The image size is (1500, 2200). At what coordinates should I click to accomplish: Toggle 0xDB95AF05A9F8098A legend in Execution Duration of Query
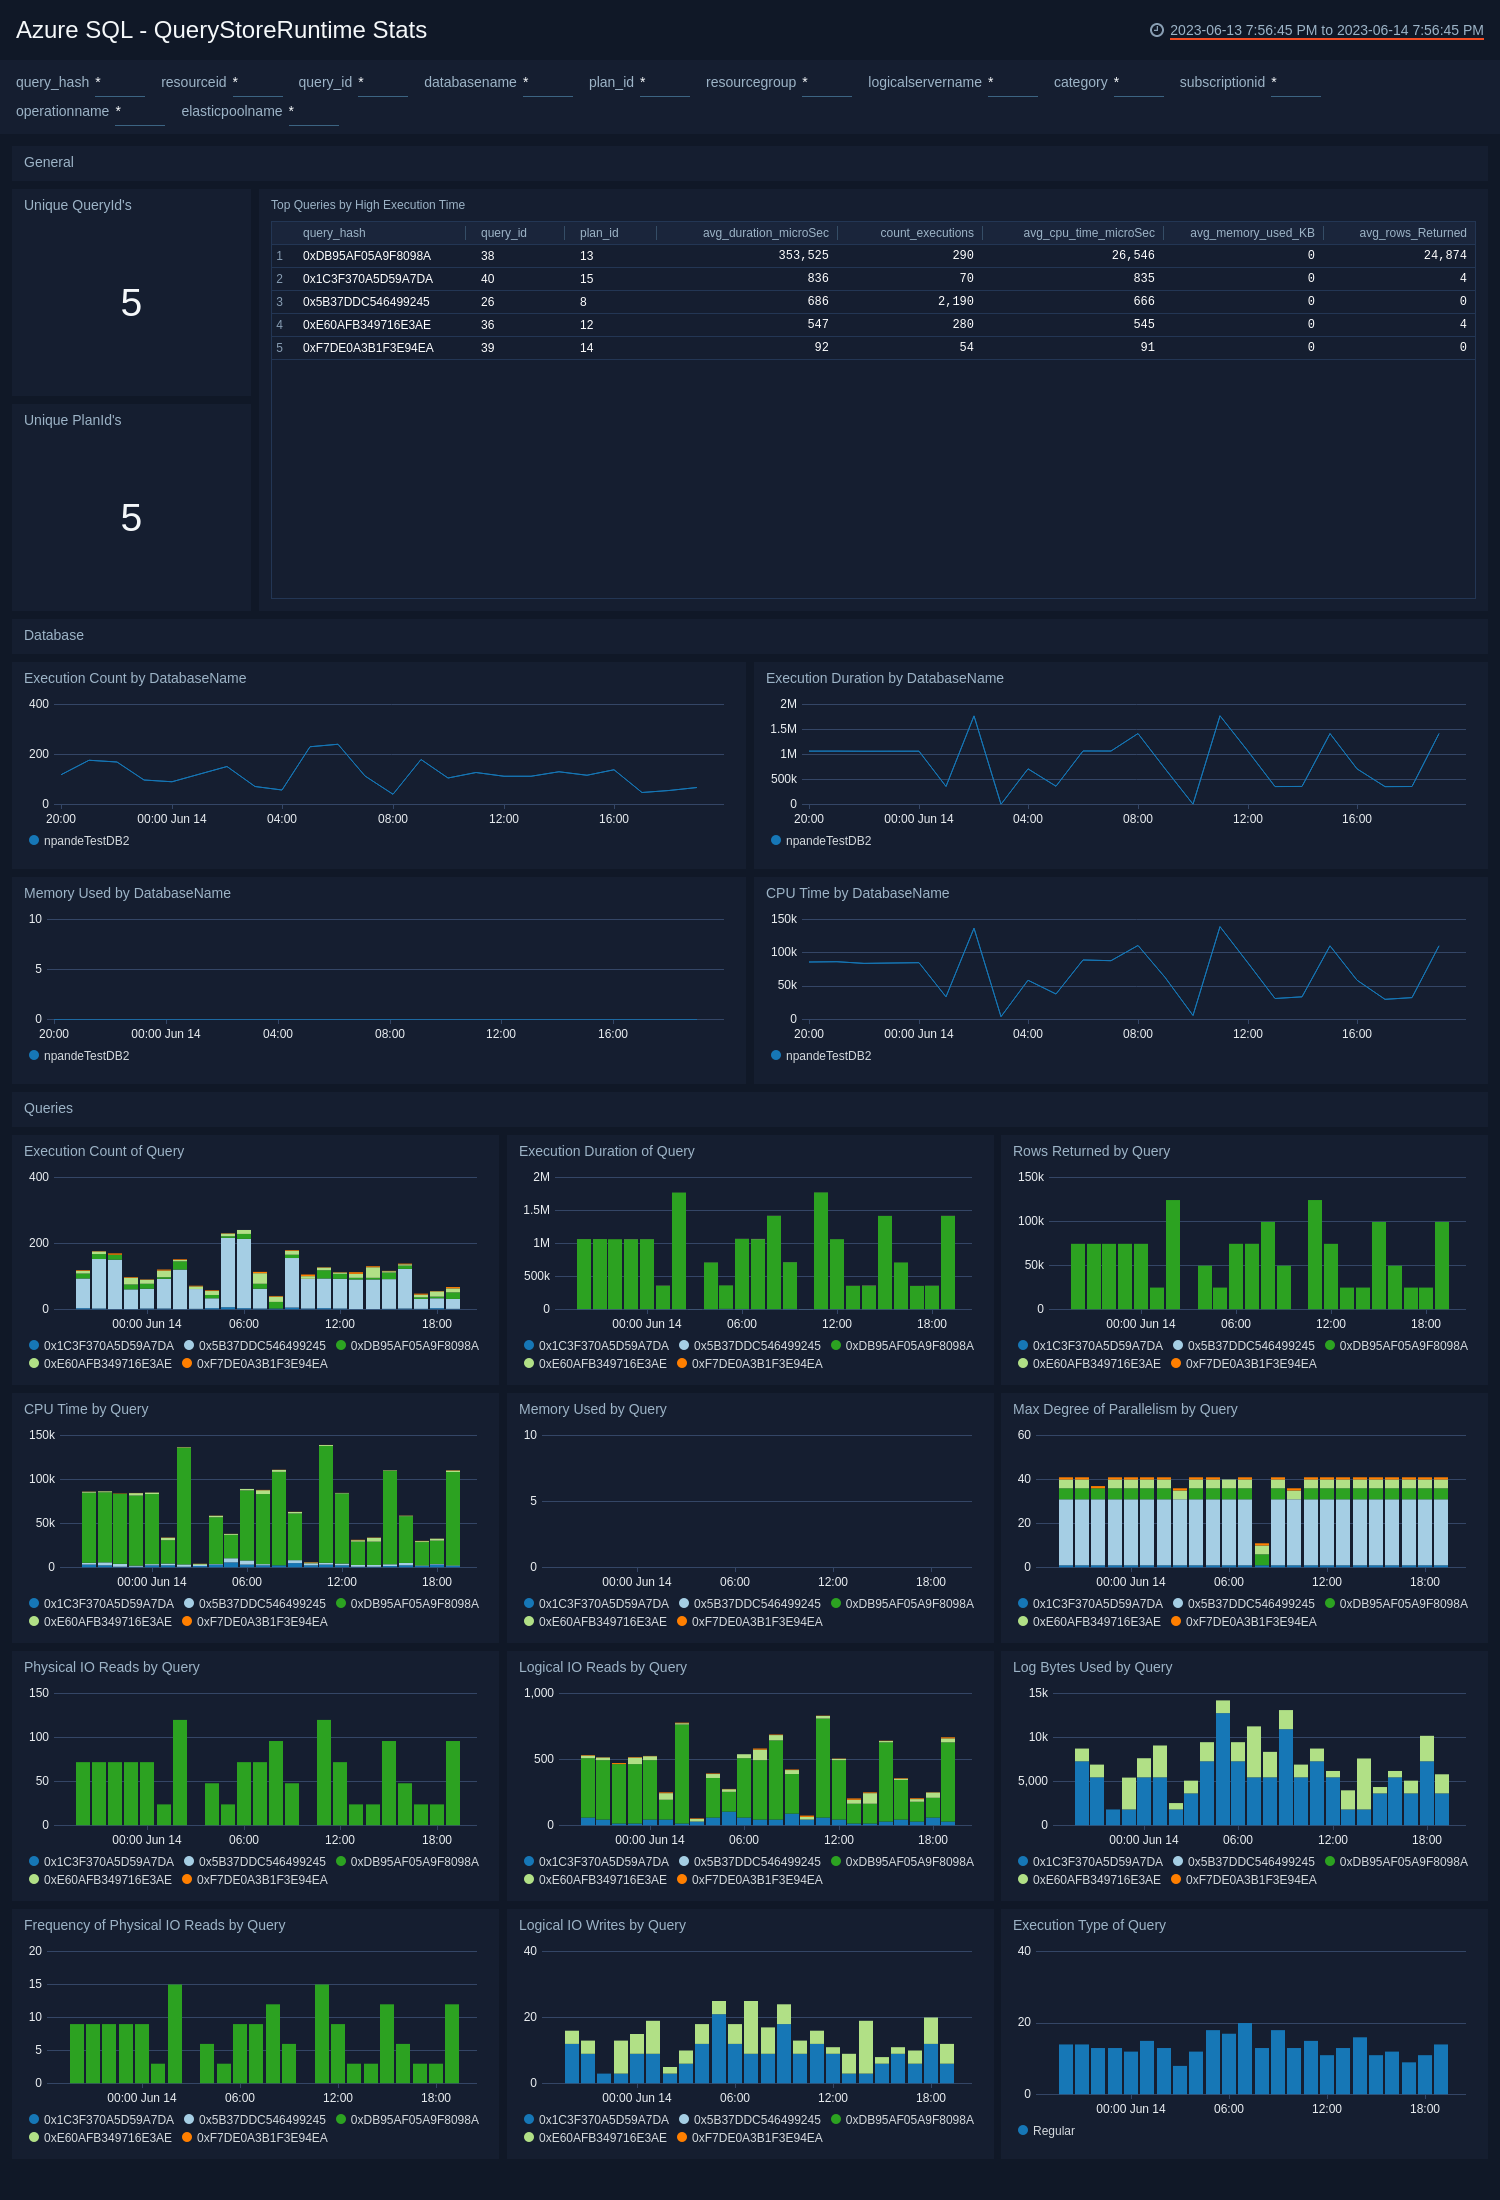click(x=902, y=1346)
